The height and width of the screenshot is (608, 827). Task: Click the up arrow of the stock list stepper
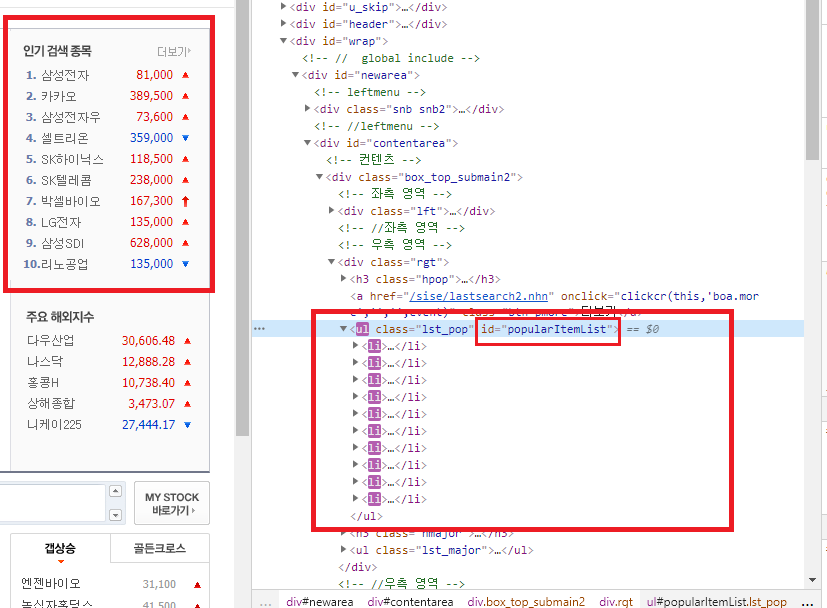point(116,491)
